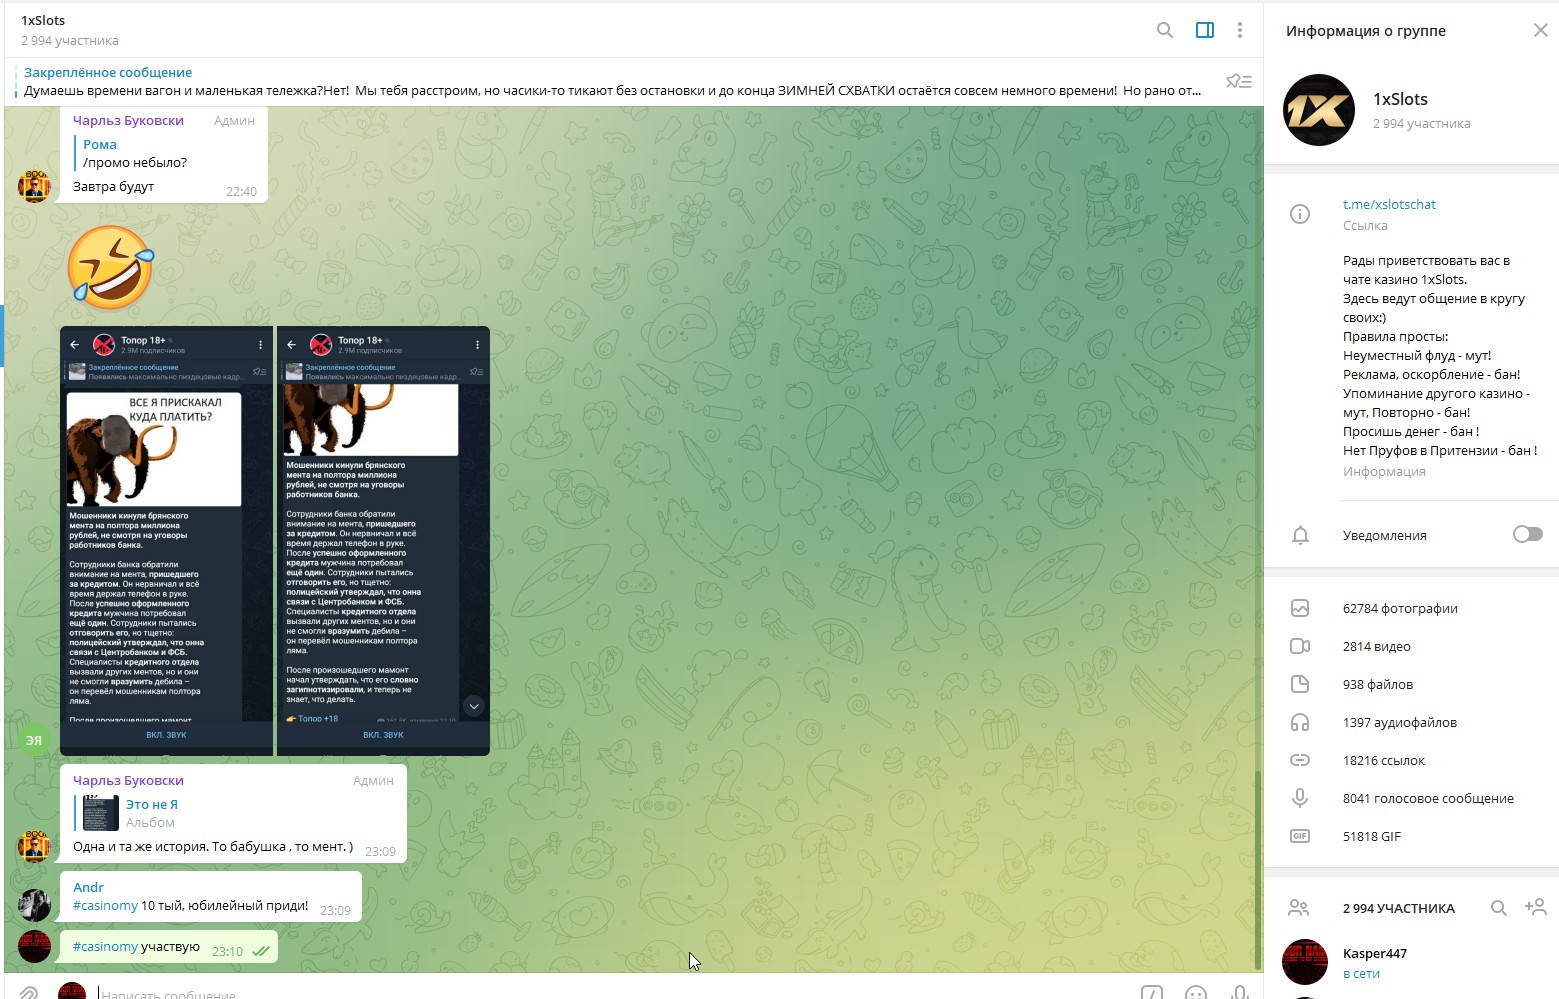Click the ЭЯ sender avatar
Image resolution: width=1559 pixels, height=999 pixels.
click(34, 740)
